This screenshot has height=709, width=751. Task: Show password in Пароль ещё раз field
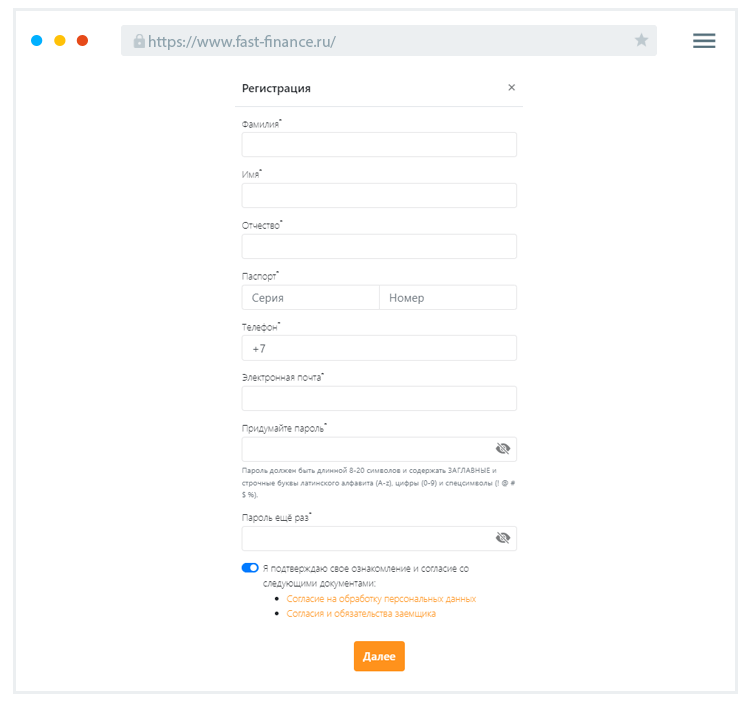click(x=503, y=538)
